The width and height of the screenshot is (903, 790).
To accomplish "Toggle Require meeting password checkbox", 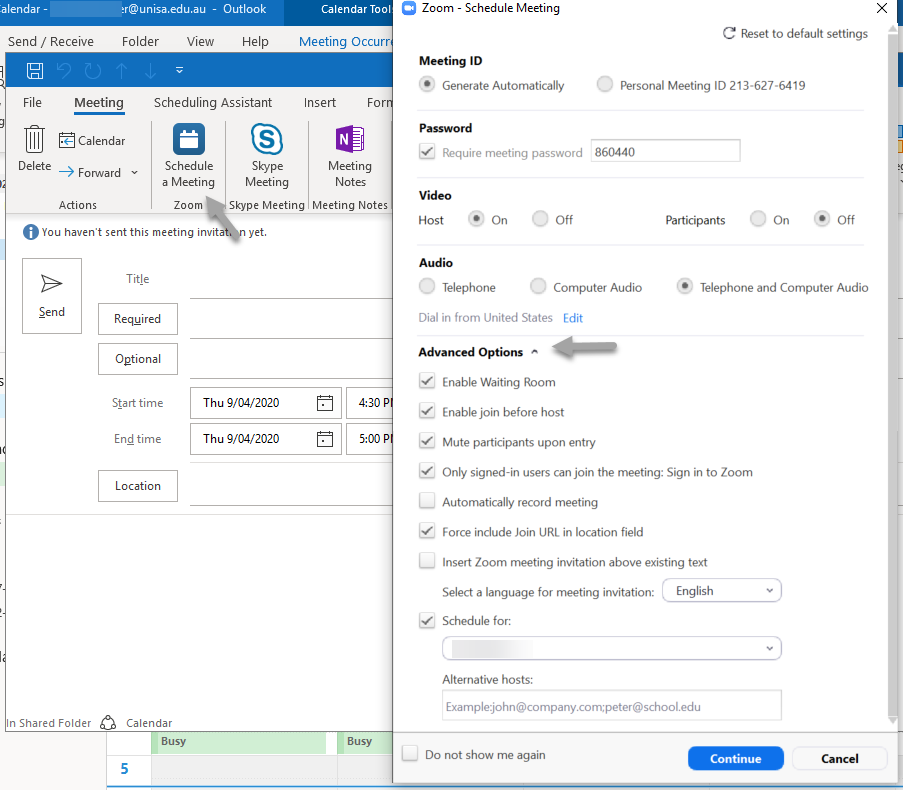I will pos(427,152).
